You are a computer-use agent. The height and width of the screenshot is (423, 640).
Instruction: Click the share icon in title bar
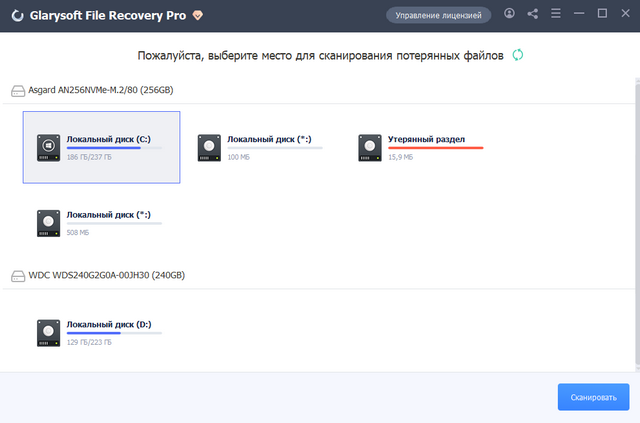[x=532, y=14]
